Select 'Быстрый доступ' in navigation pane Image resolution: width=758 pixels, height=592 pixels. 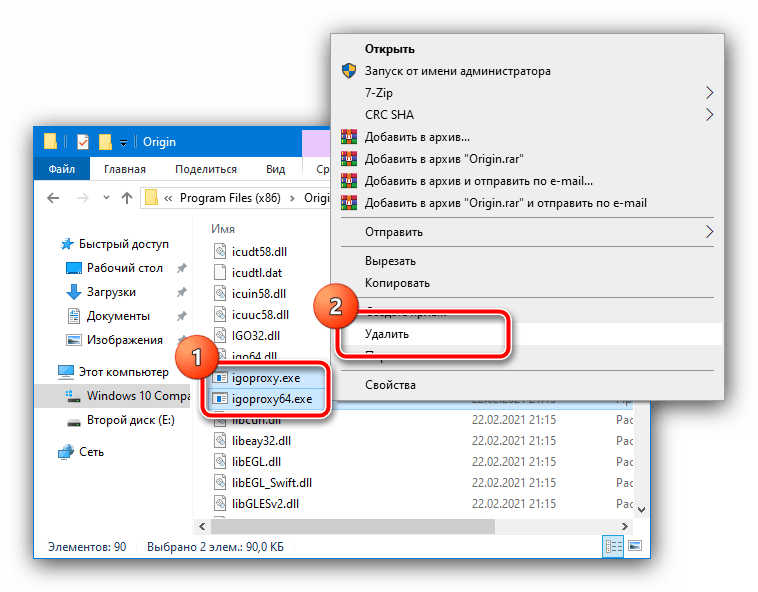click(x=124, y=244)
